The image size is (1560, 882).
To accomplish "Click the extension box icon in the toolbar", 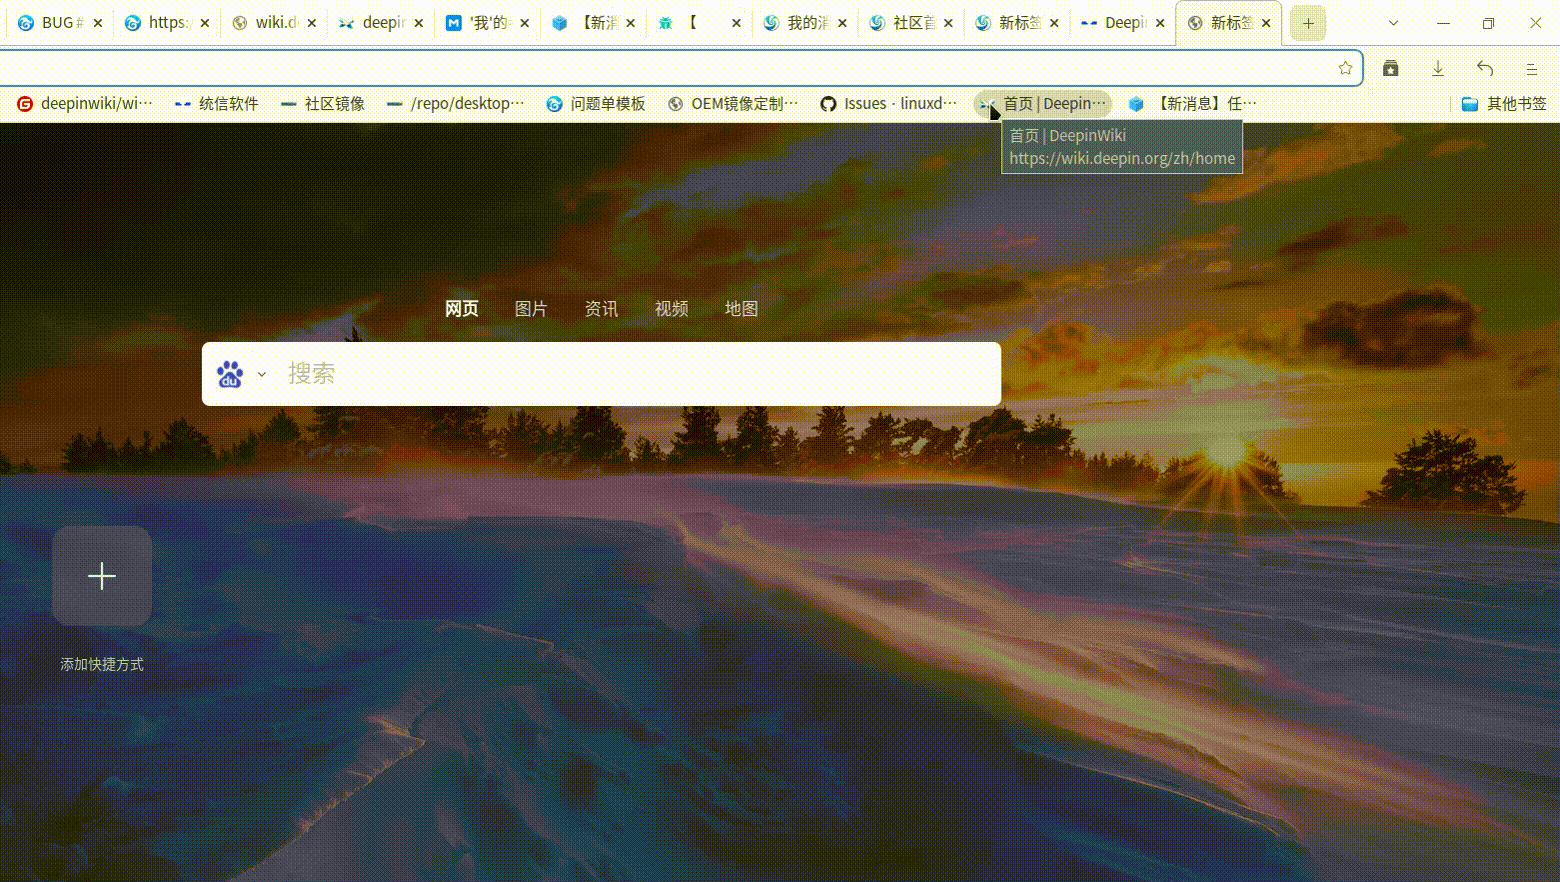I will (1390, 68).
